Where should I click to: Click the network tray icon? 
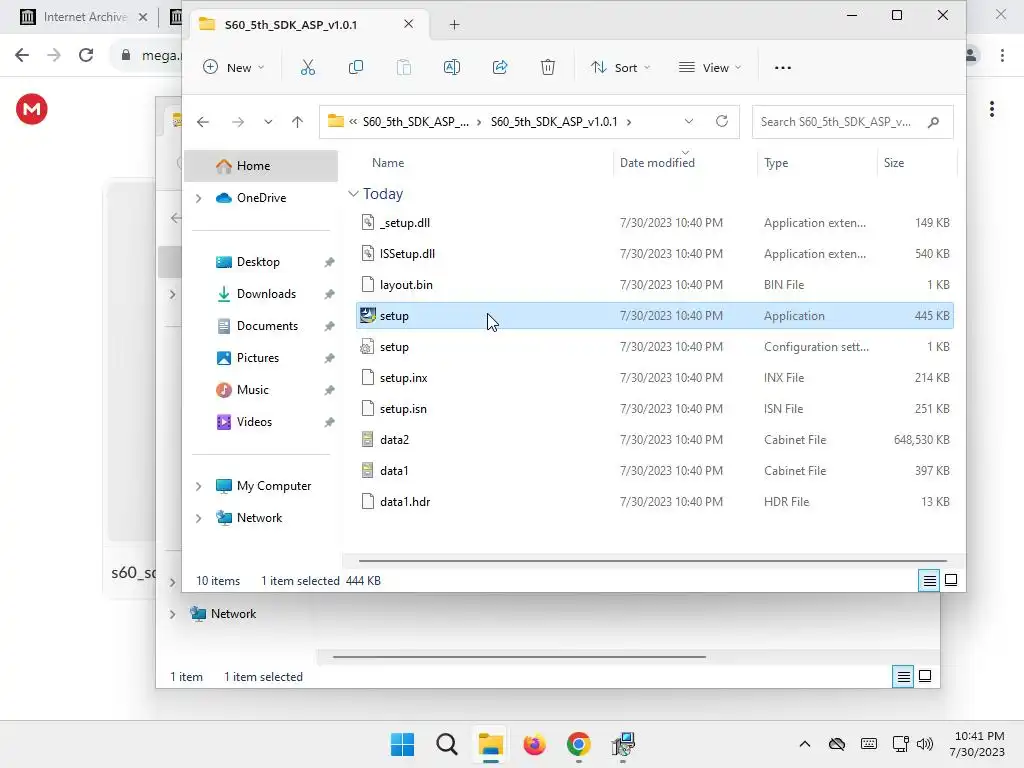pyautogui.click(x=901, y=744)
